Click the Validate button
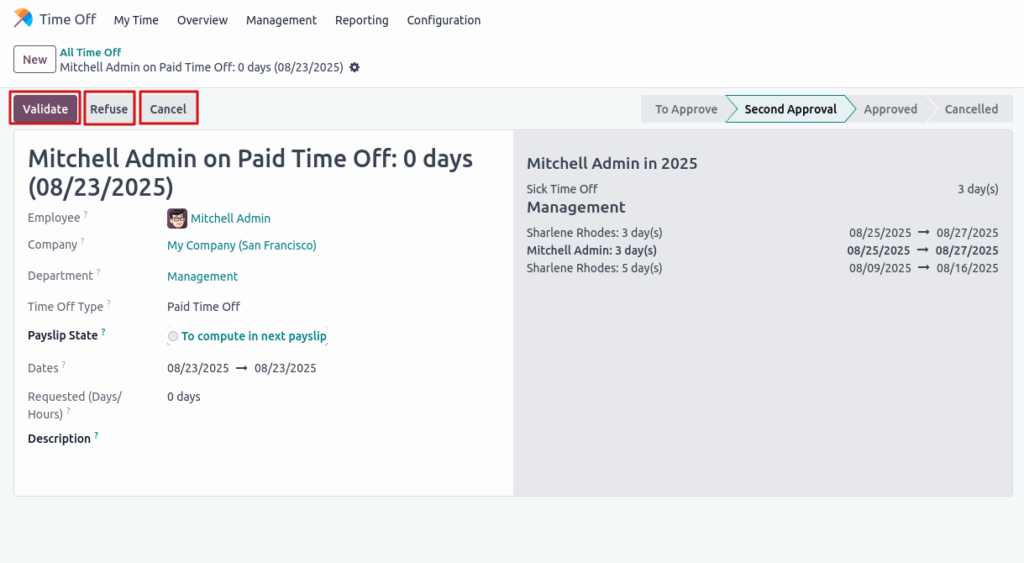Image resolution: width=1024 pixels, height=563 pixels. point(45,109)
